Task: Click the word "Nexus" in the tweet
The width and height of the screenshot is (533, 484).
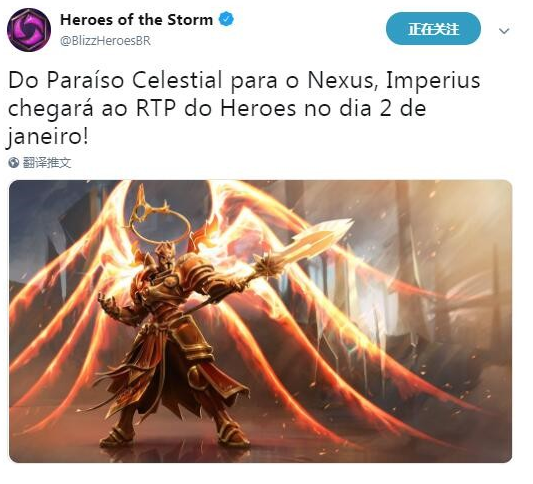Action: pos(343,81)
